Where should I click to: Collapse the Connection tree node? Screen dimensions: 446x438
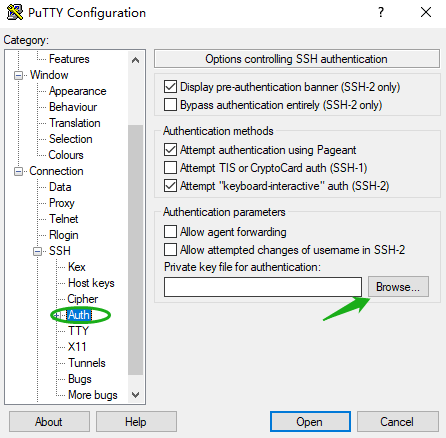coord(18,171)
